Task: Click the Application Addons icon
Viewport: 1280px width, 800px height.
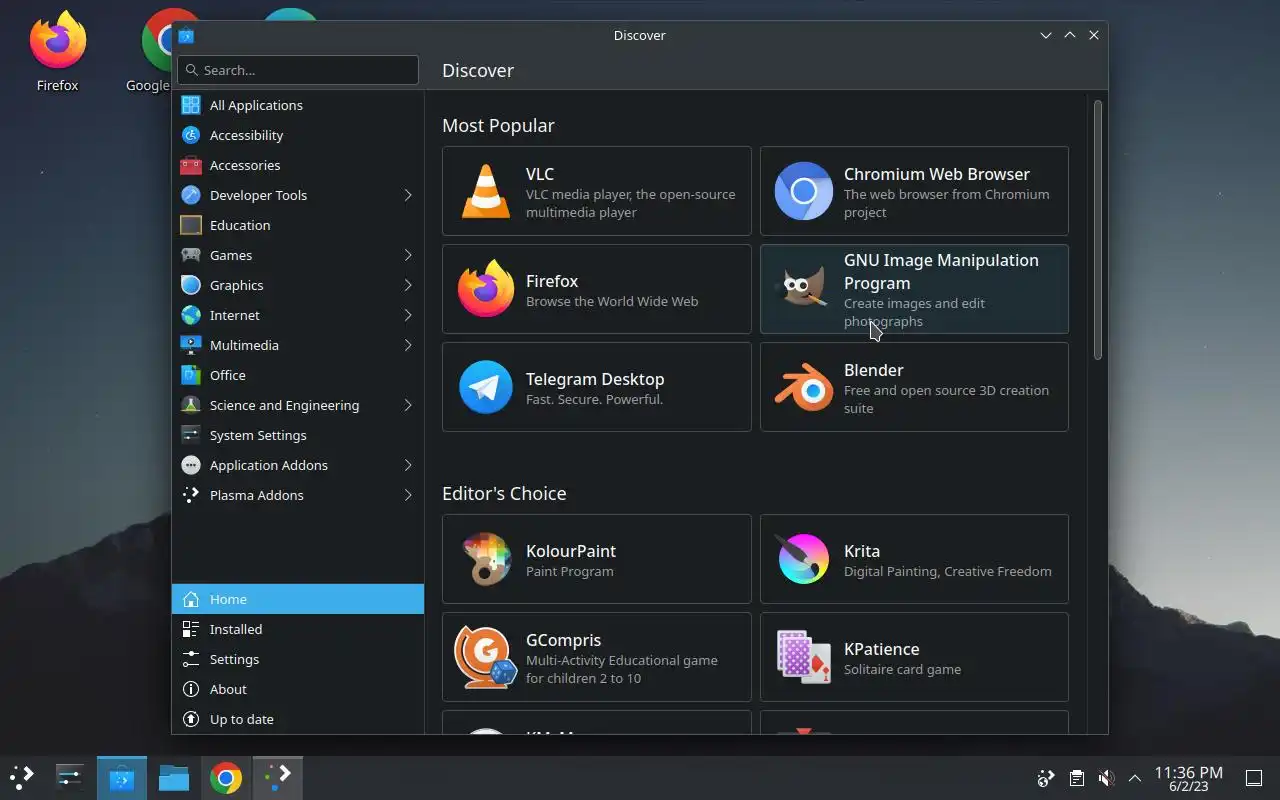Action: [191, 465]
